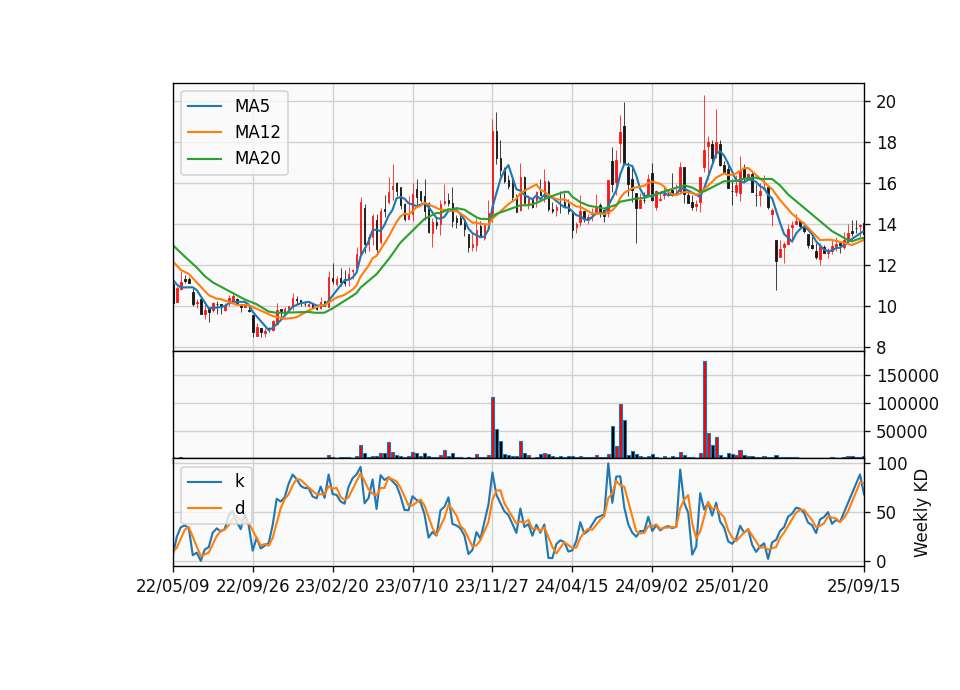
Task: Click the 25/01/20 date label
Action: tap(732, 586)
